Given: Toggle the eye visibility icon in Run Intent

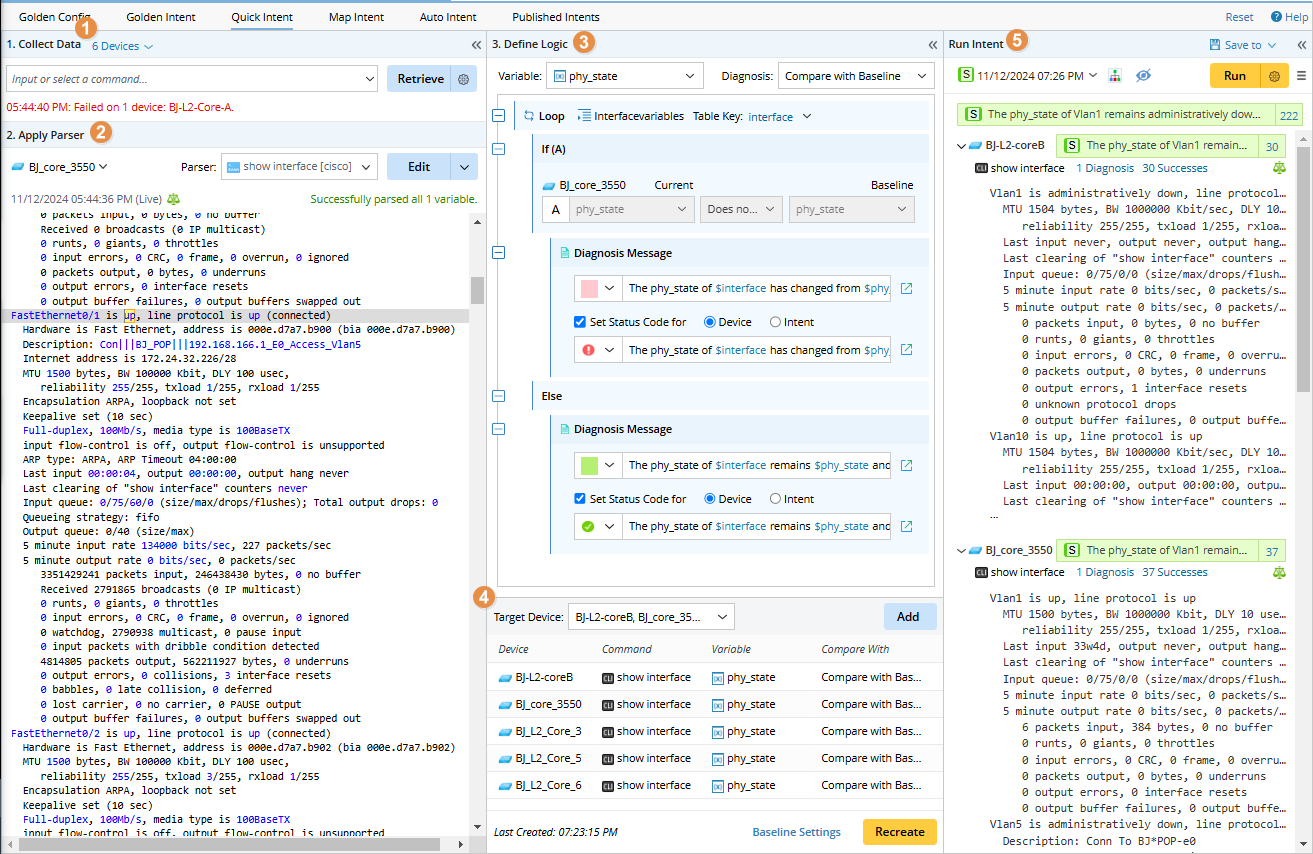Looking at the screenshot, I should [x=1144, y=76].
